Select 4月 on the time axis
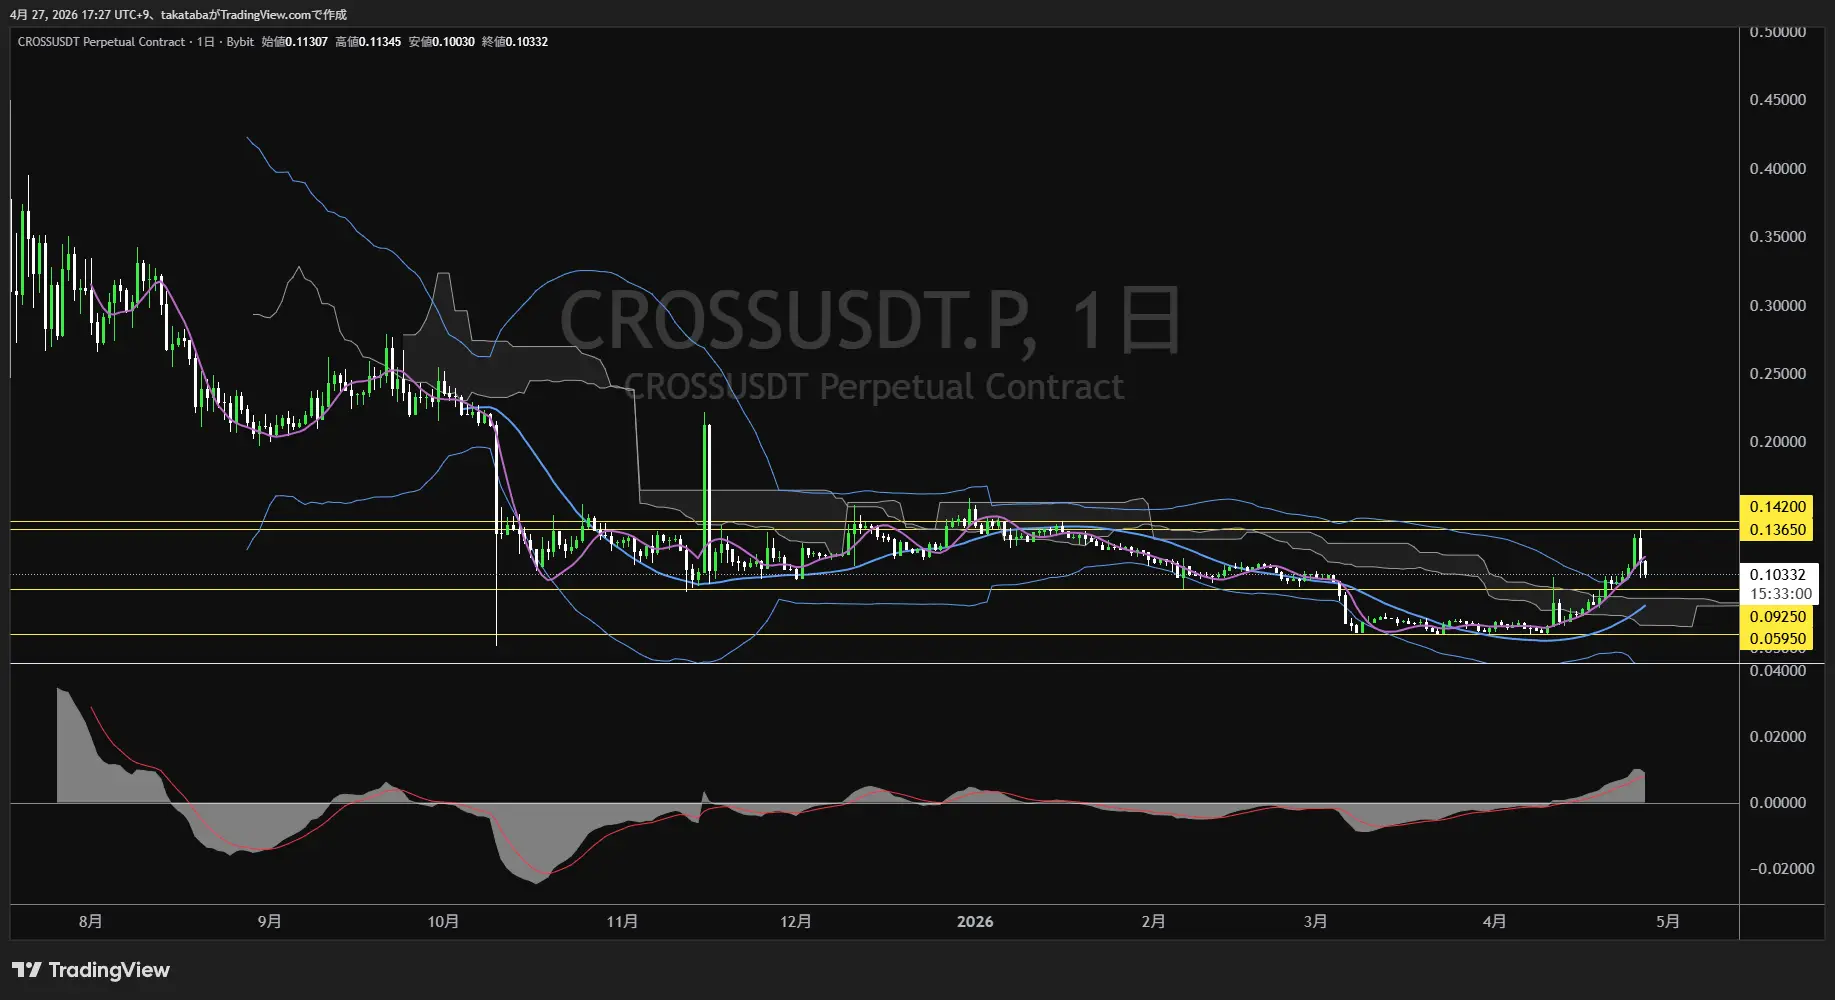 (1494, 921)
